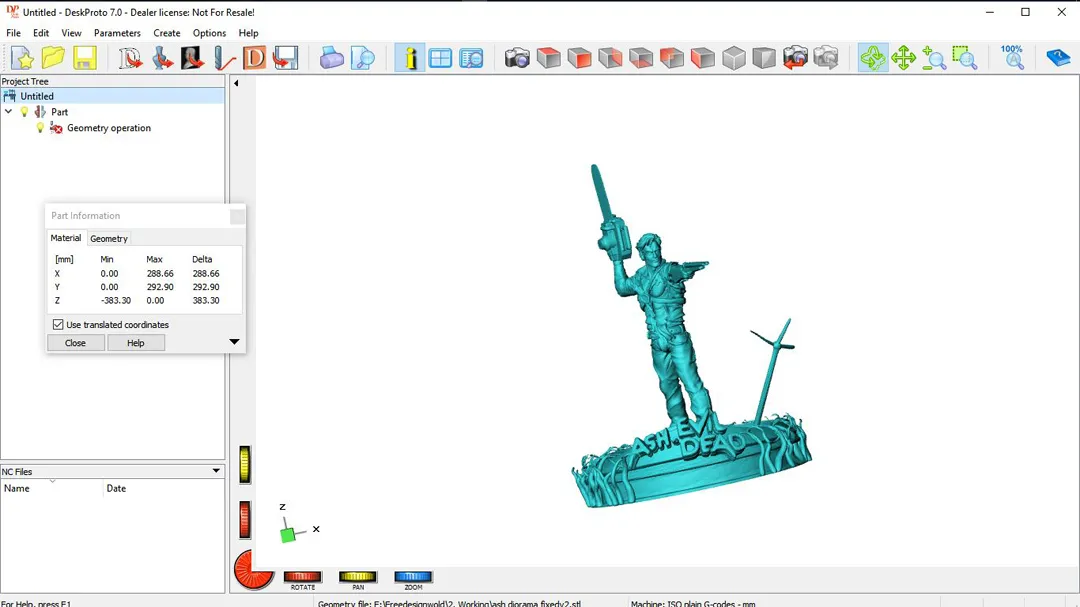Image resolution: width=1080 pixels, height=607 pixels.
Task: Select the zoom window dashed-rectangle tool
Action: tap(965, 58)
